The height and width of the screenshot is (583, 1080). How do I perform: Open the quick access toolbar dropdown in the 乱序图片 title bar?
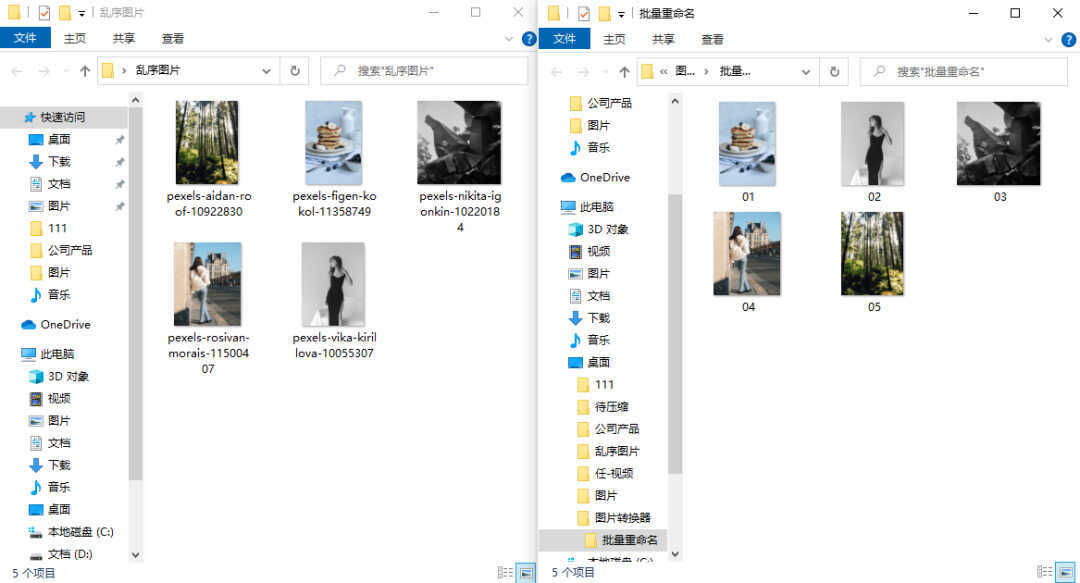[x=81, y=13]
